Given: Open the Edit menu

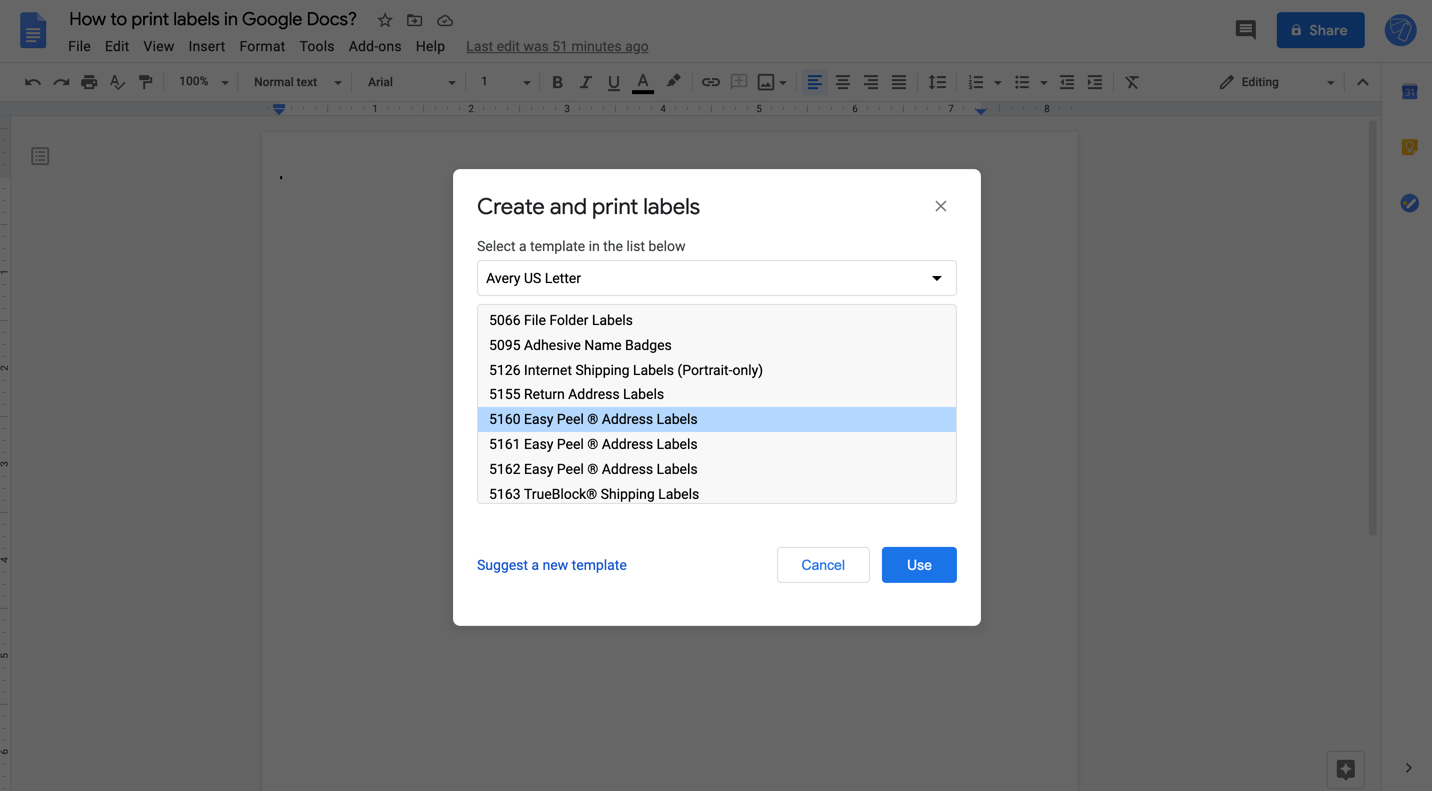Looking at the screenshot, I should tap(117, 46).
